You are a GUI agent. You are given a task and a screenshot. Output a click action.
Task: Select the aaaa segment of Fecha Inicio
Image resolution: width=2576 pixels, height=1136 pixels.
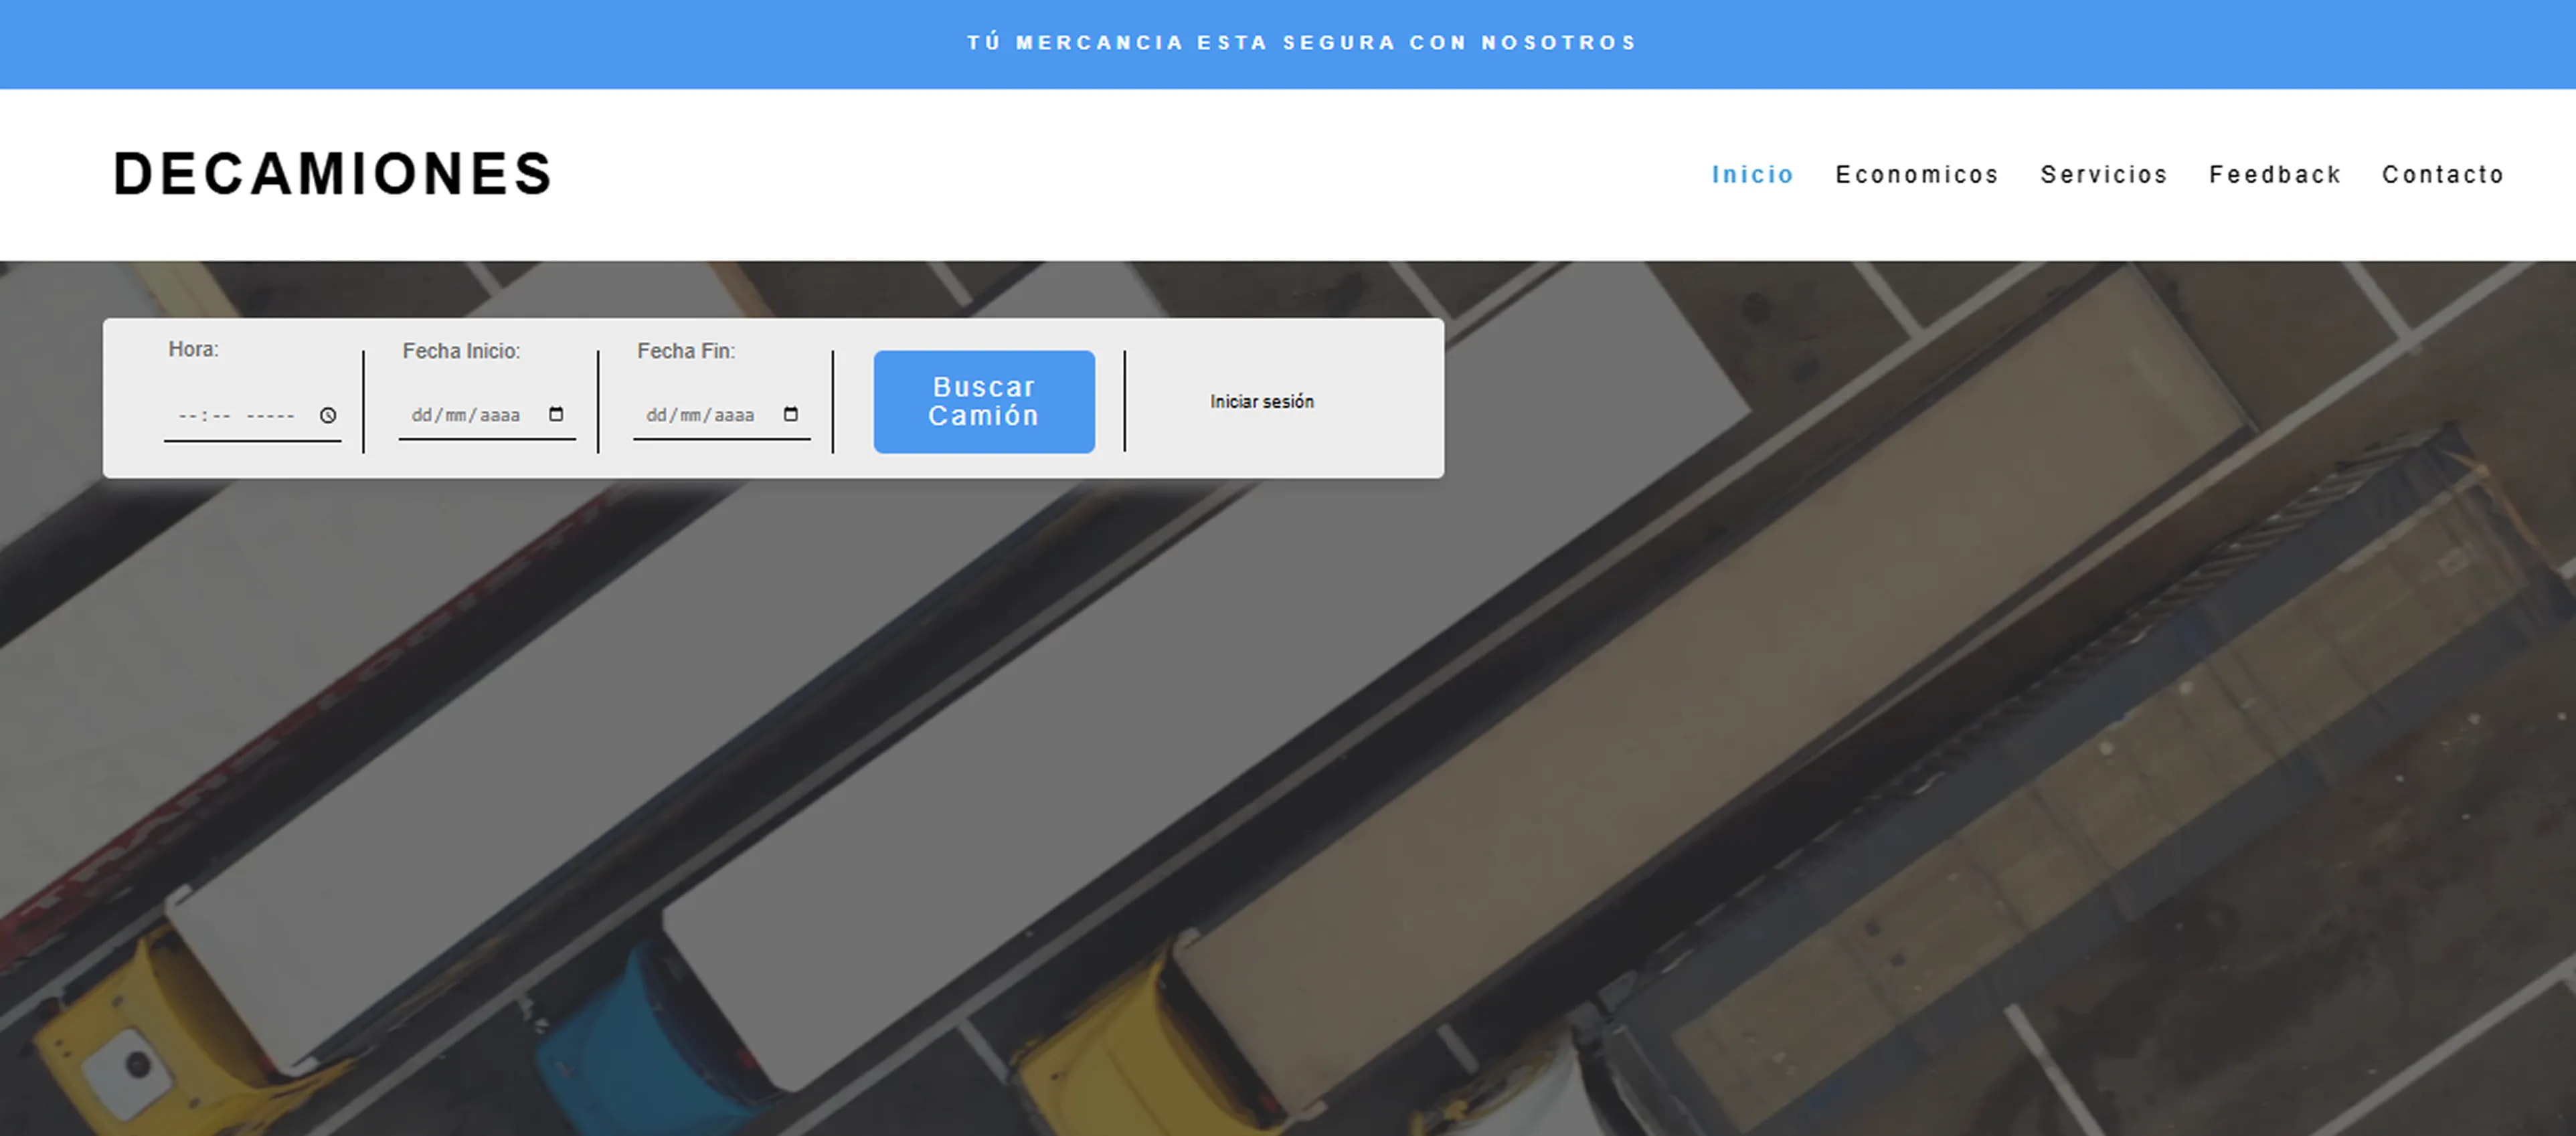(500, 415)
